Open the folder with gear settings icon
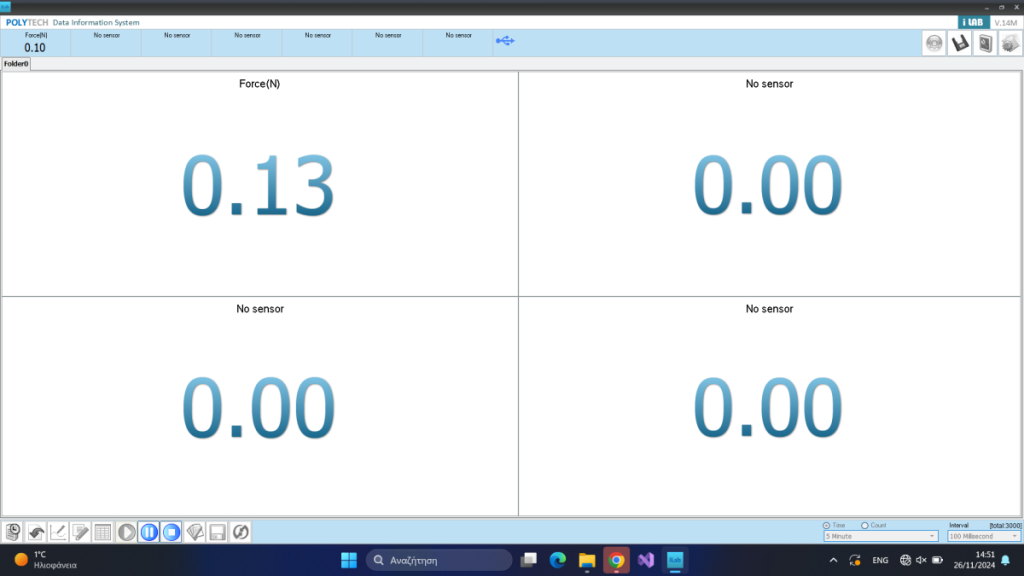 pos(1010,43)
